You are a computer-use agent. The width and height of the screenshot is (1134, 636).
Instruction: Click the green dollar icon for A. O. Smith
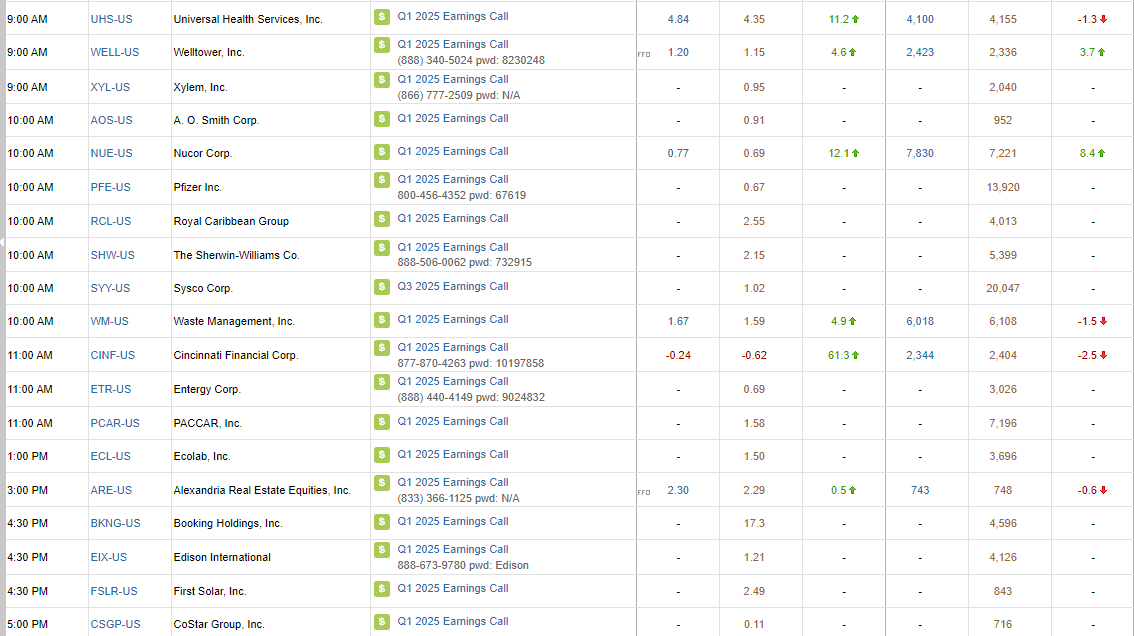point(382,118)
